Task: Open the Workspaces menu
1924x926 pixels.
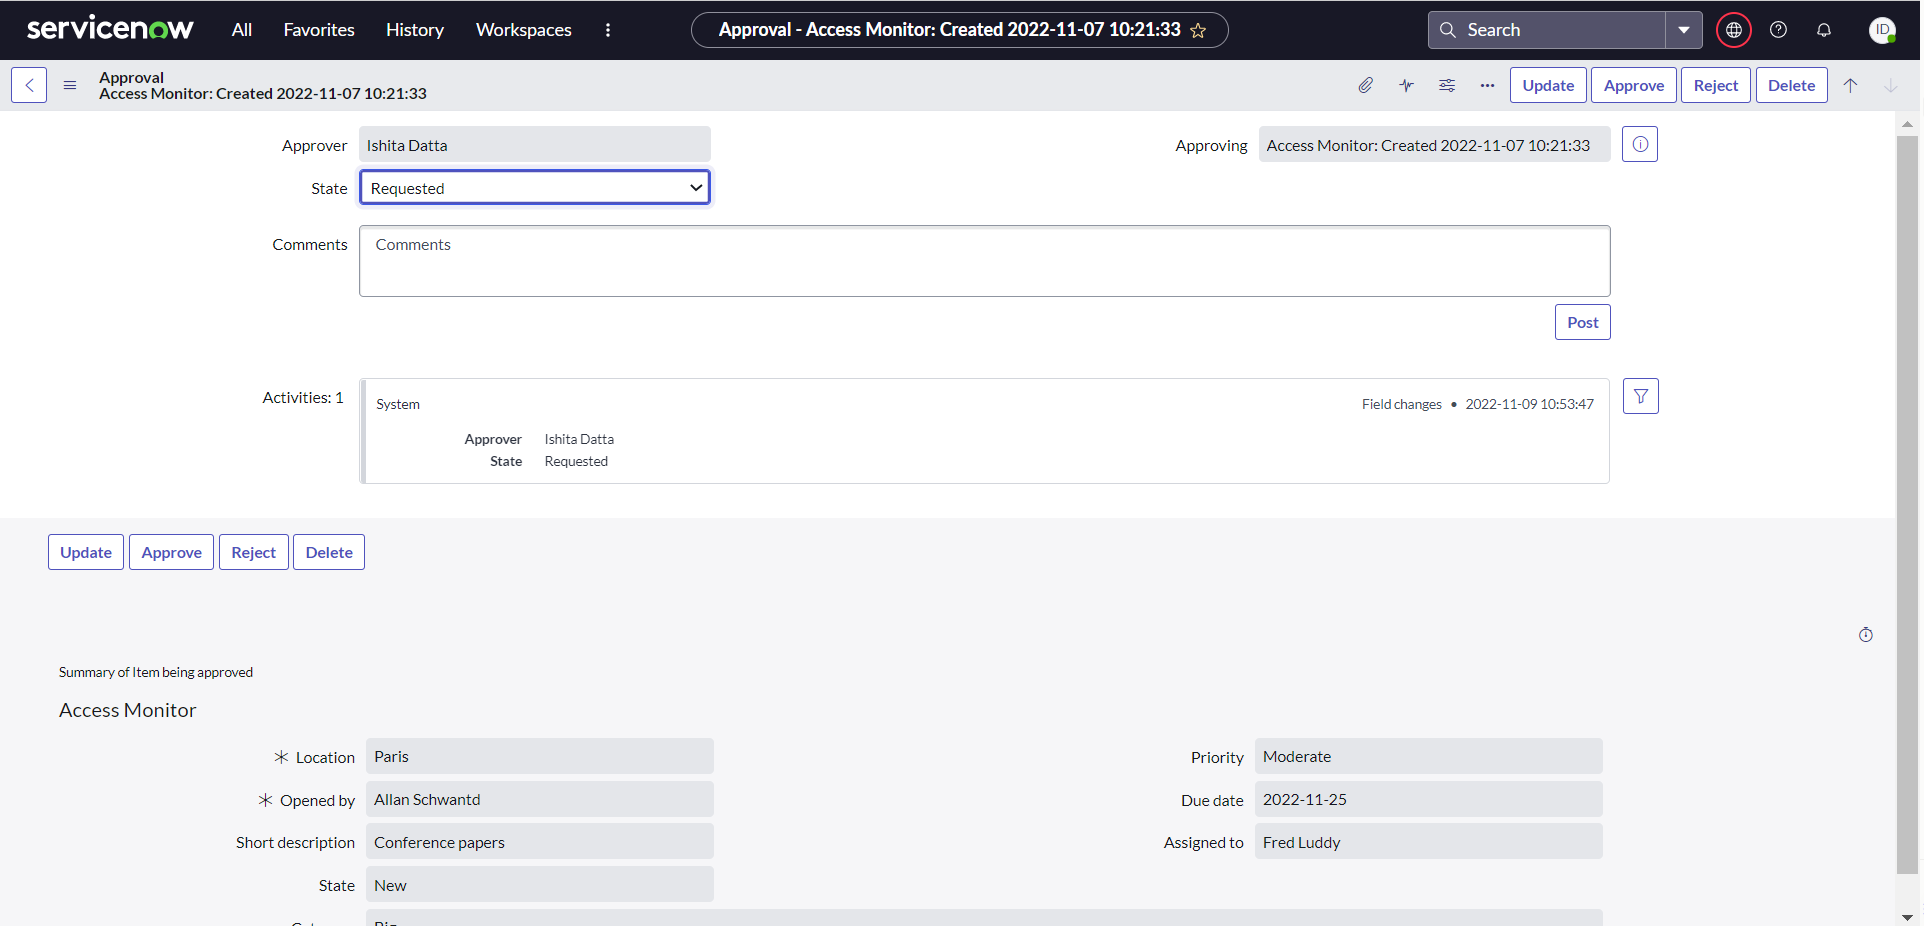Action: point(523,30)
